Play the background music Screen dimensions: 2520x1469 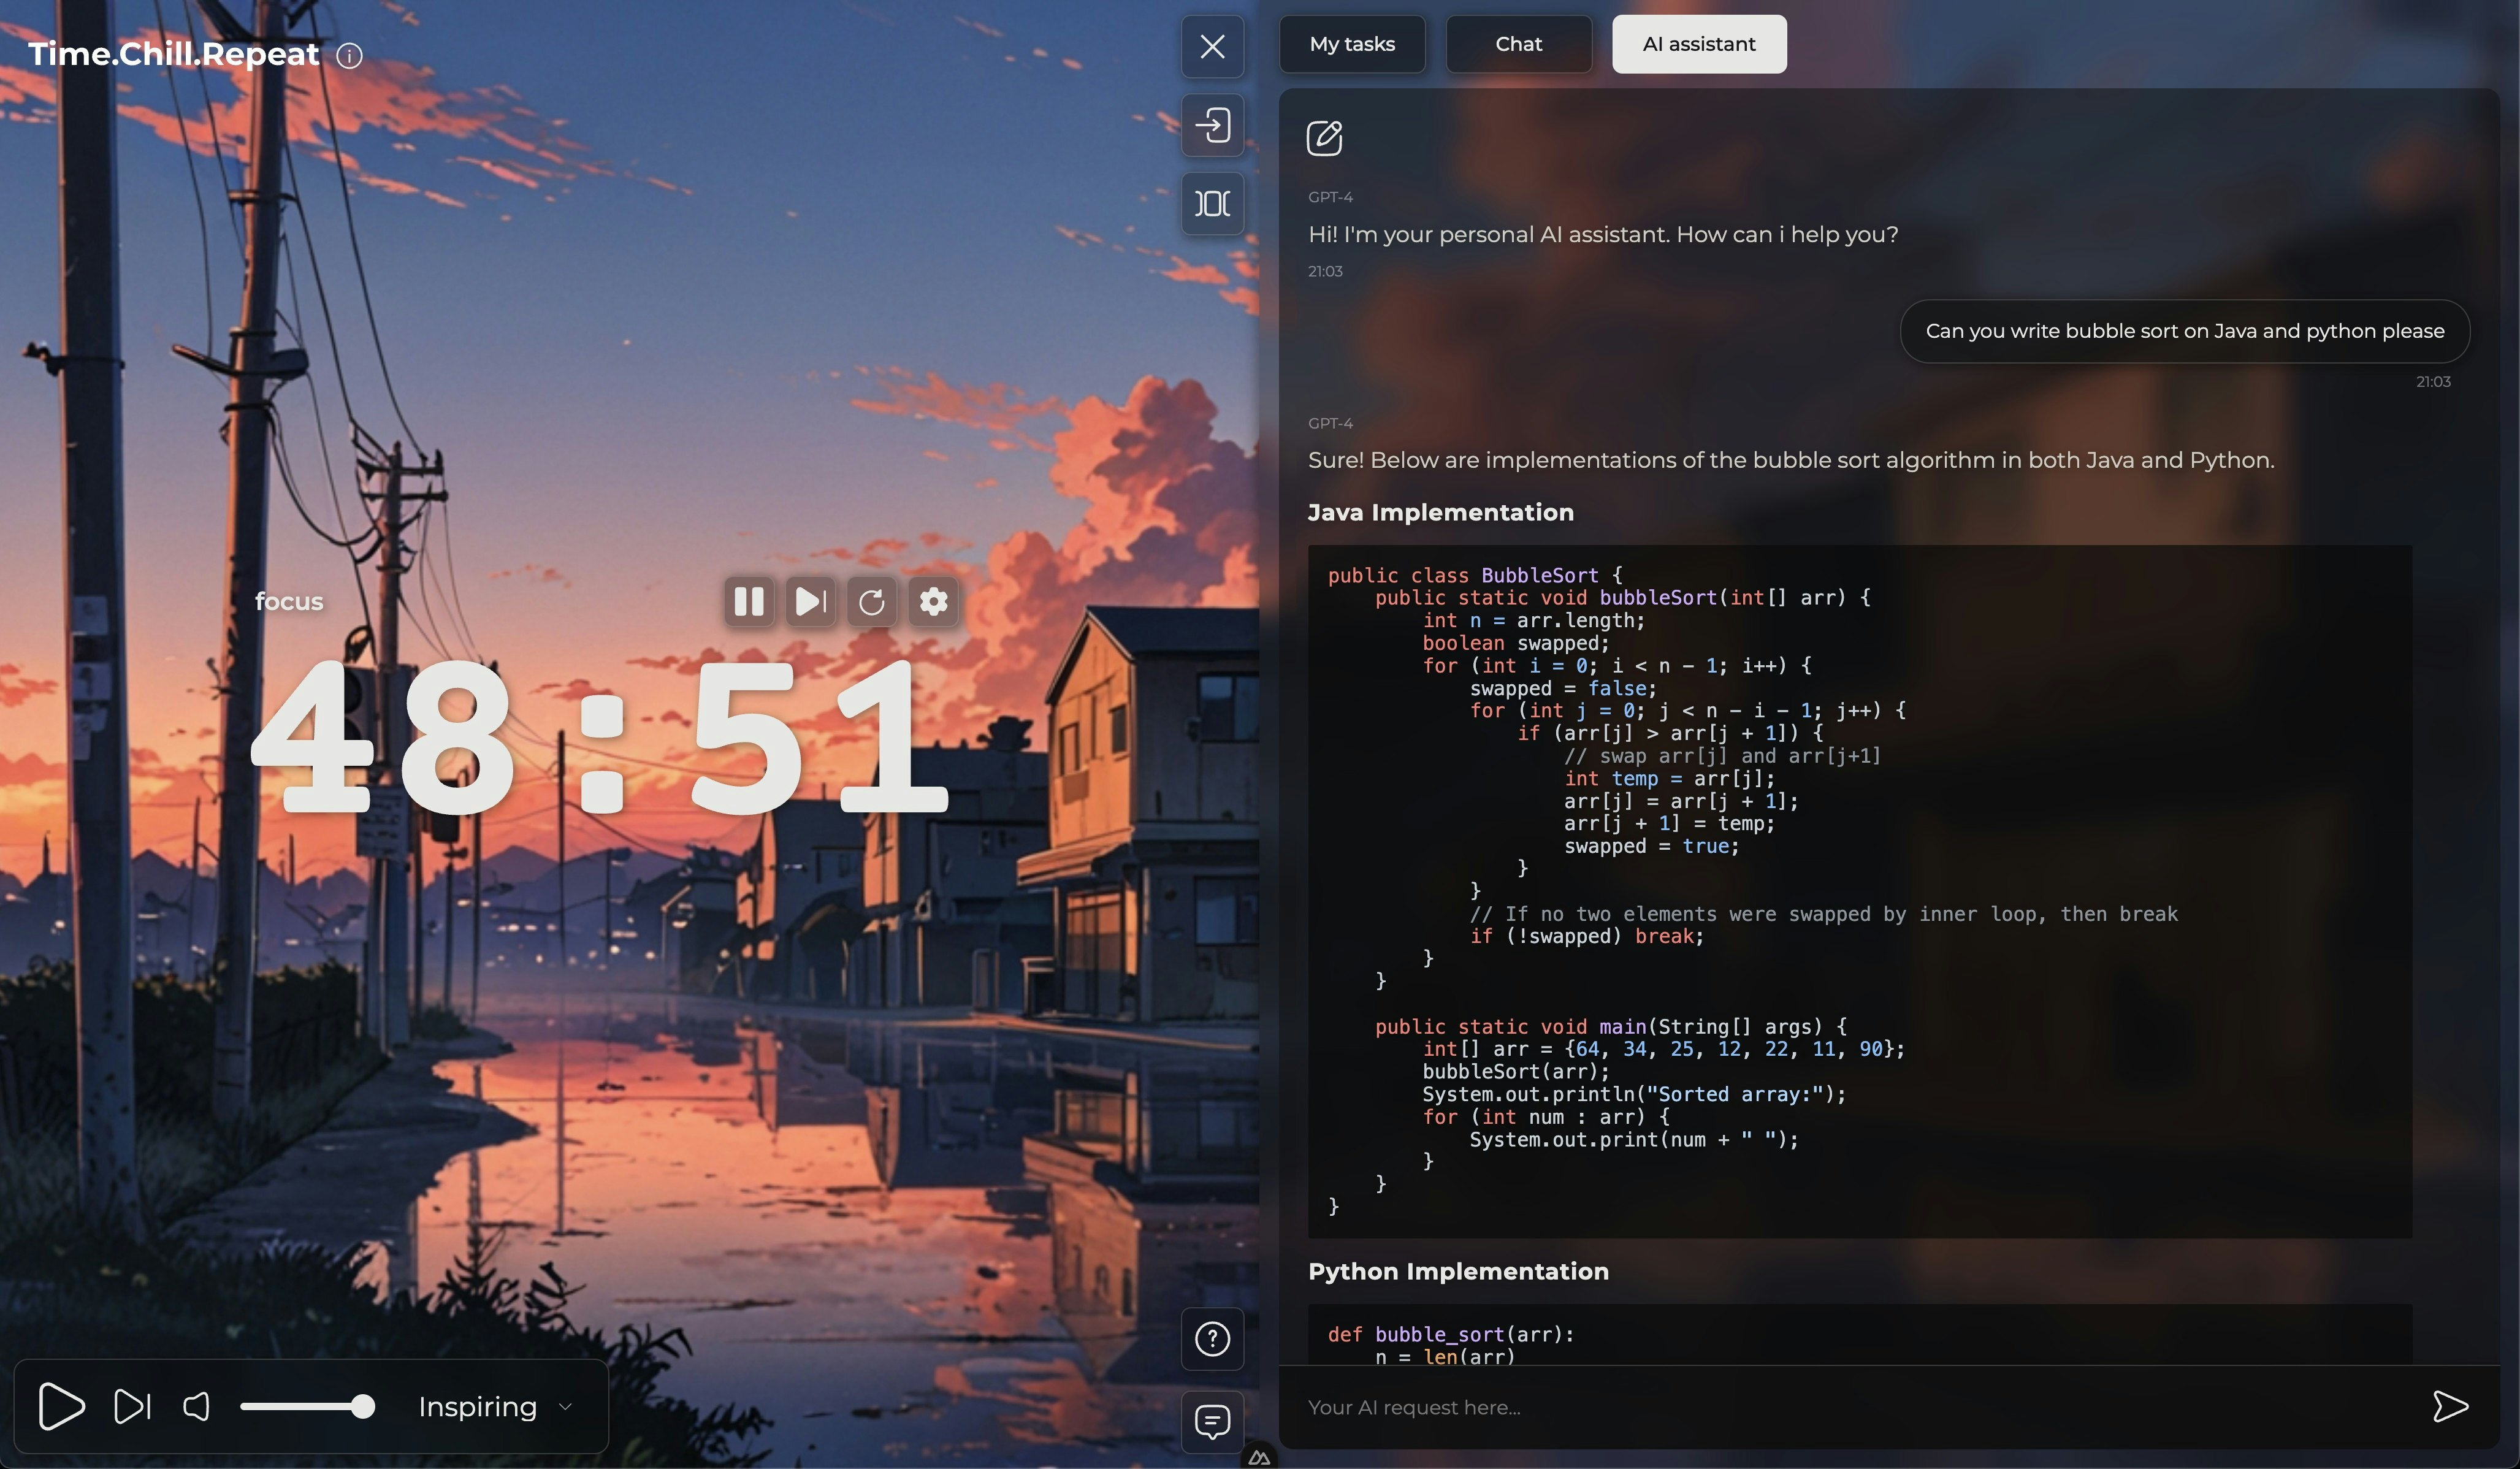pos(61,1406)
